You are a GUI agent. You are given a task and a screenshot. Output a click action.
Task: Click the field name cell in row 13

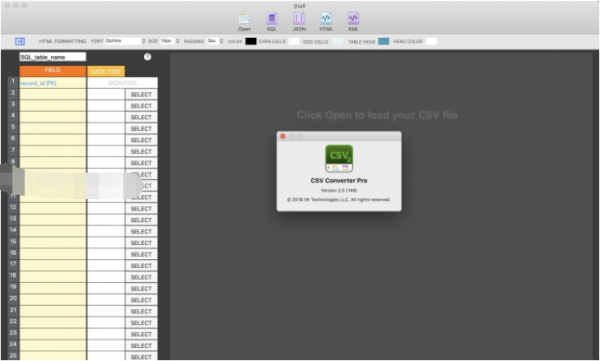click(53, 221)
